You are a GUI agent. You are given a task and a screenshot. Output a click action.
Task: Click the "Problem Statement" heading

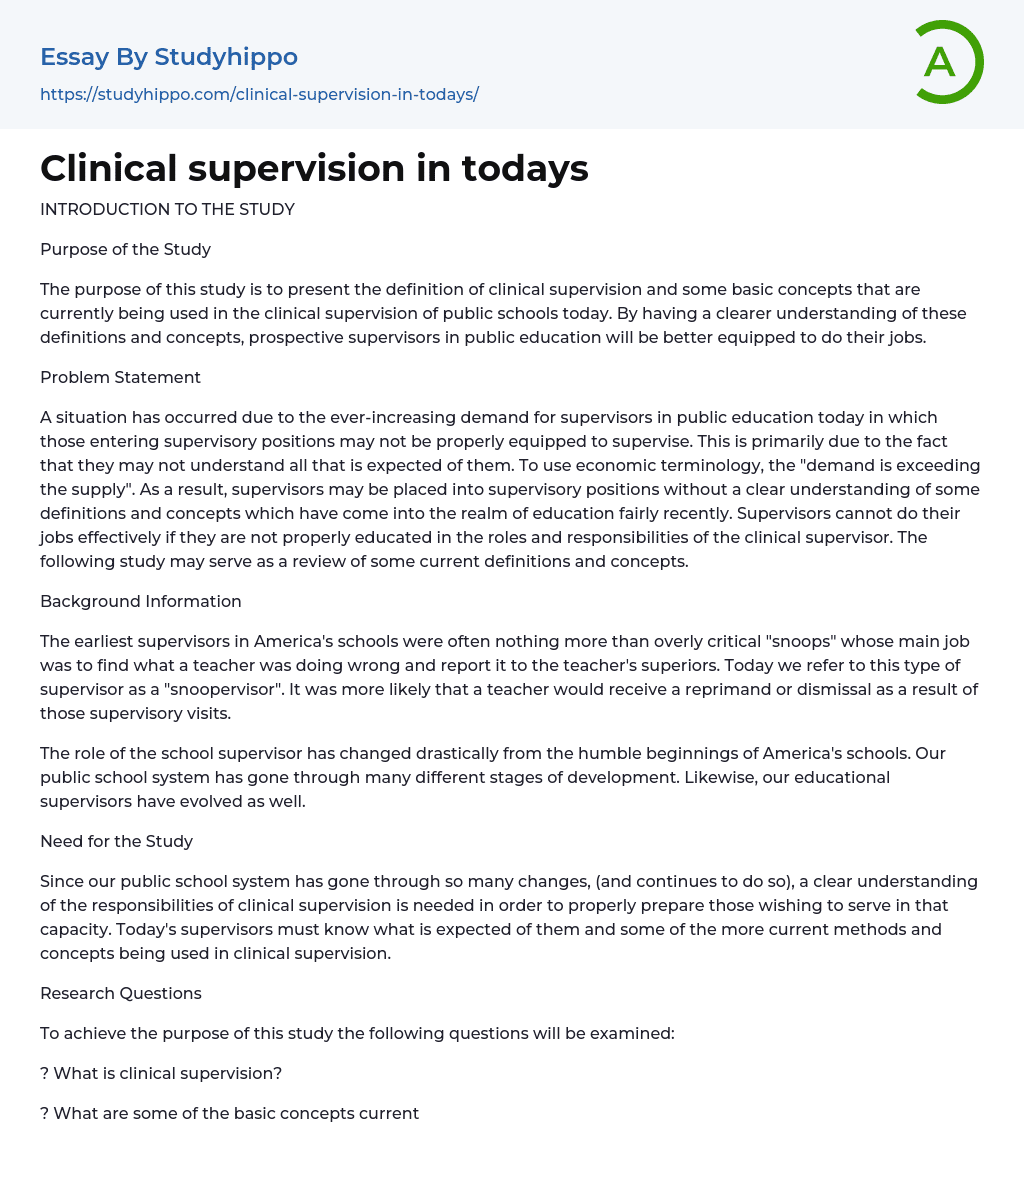(x=120, y=377)
